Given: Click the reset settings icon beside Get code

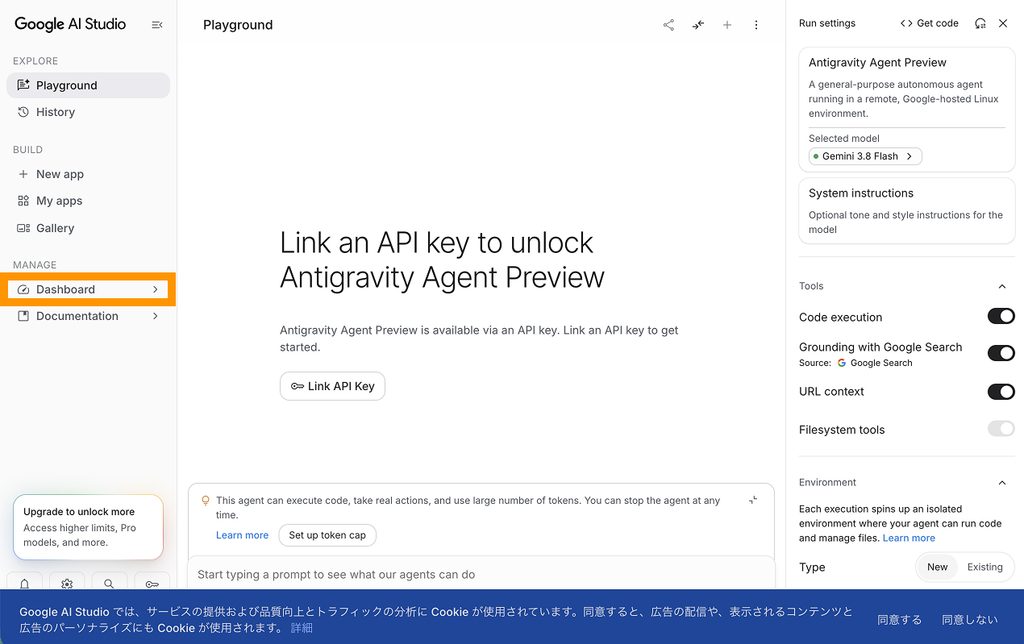Looking at the screenshot, I should 980,24.
